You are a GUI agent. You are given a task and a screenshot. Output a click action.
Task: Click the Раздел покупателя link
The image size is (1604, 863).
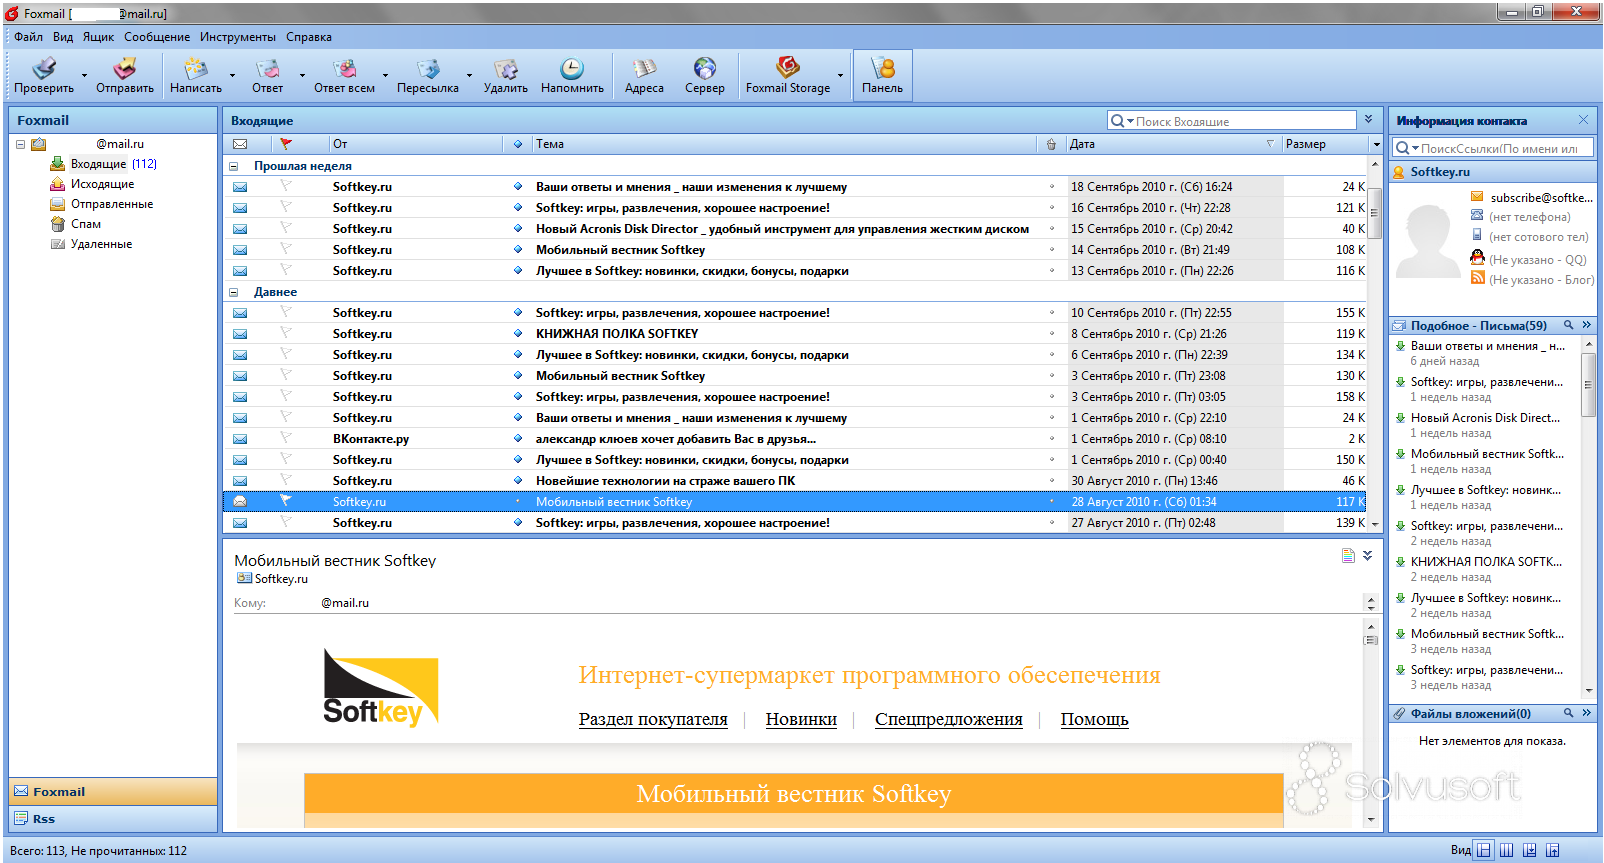[653, 719]
